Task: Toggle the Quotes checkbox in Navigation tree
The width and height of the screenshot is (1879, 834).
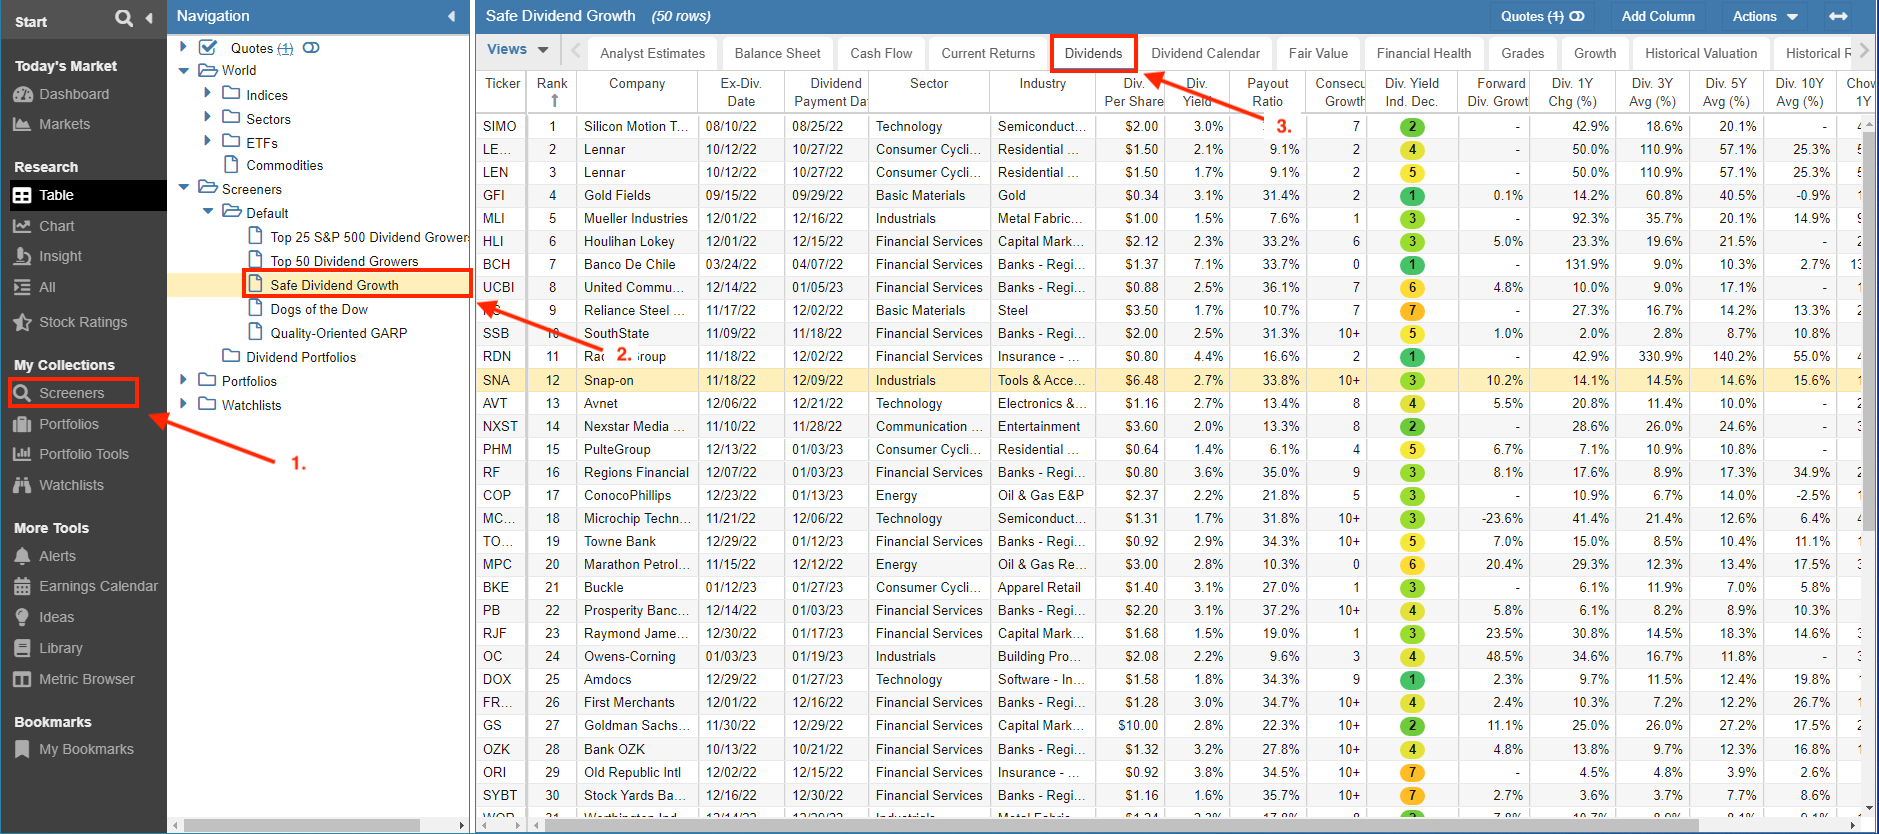Action: tap(208, 47)
